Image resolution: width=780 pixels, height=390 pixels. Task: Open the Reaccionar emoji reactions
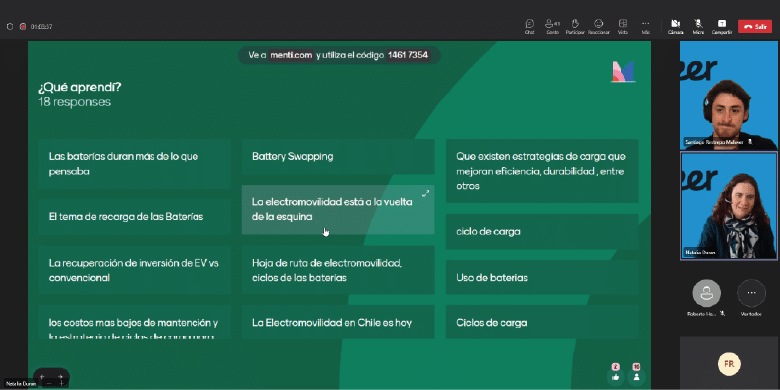click(598, 26)
